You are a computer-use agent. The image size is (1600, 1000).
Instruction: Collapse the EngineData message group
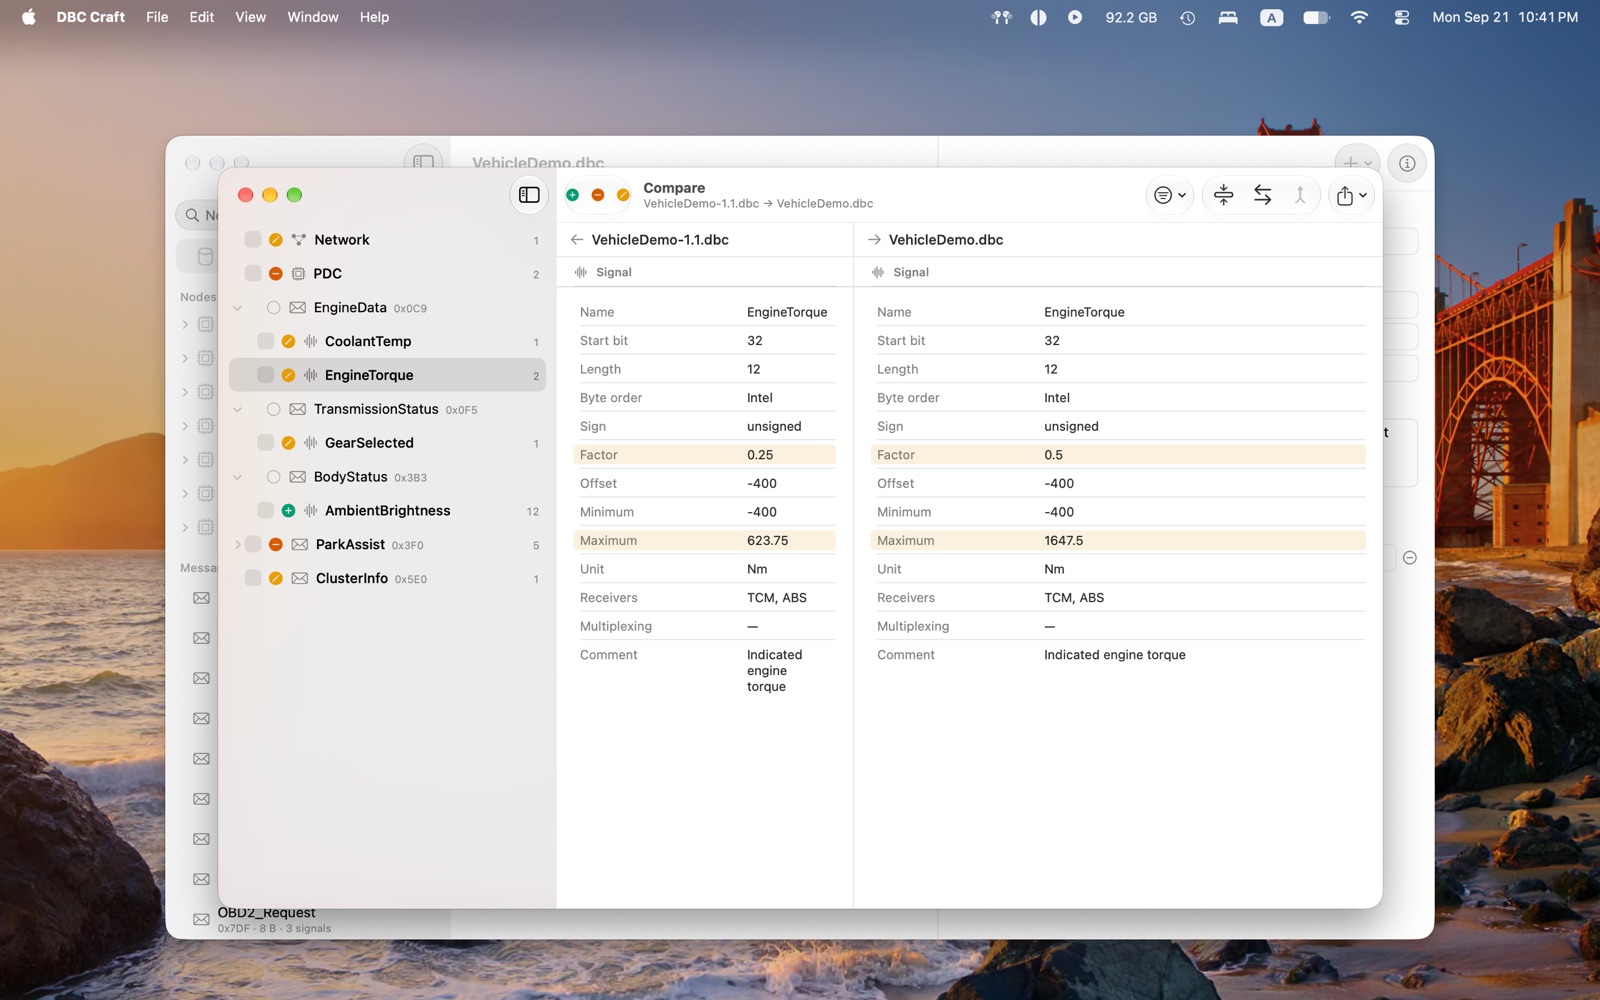coord(237,308)
